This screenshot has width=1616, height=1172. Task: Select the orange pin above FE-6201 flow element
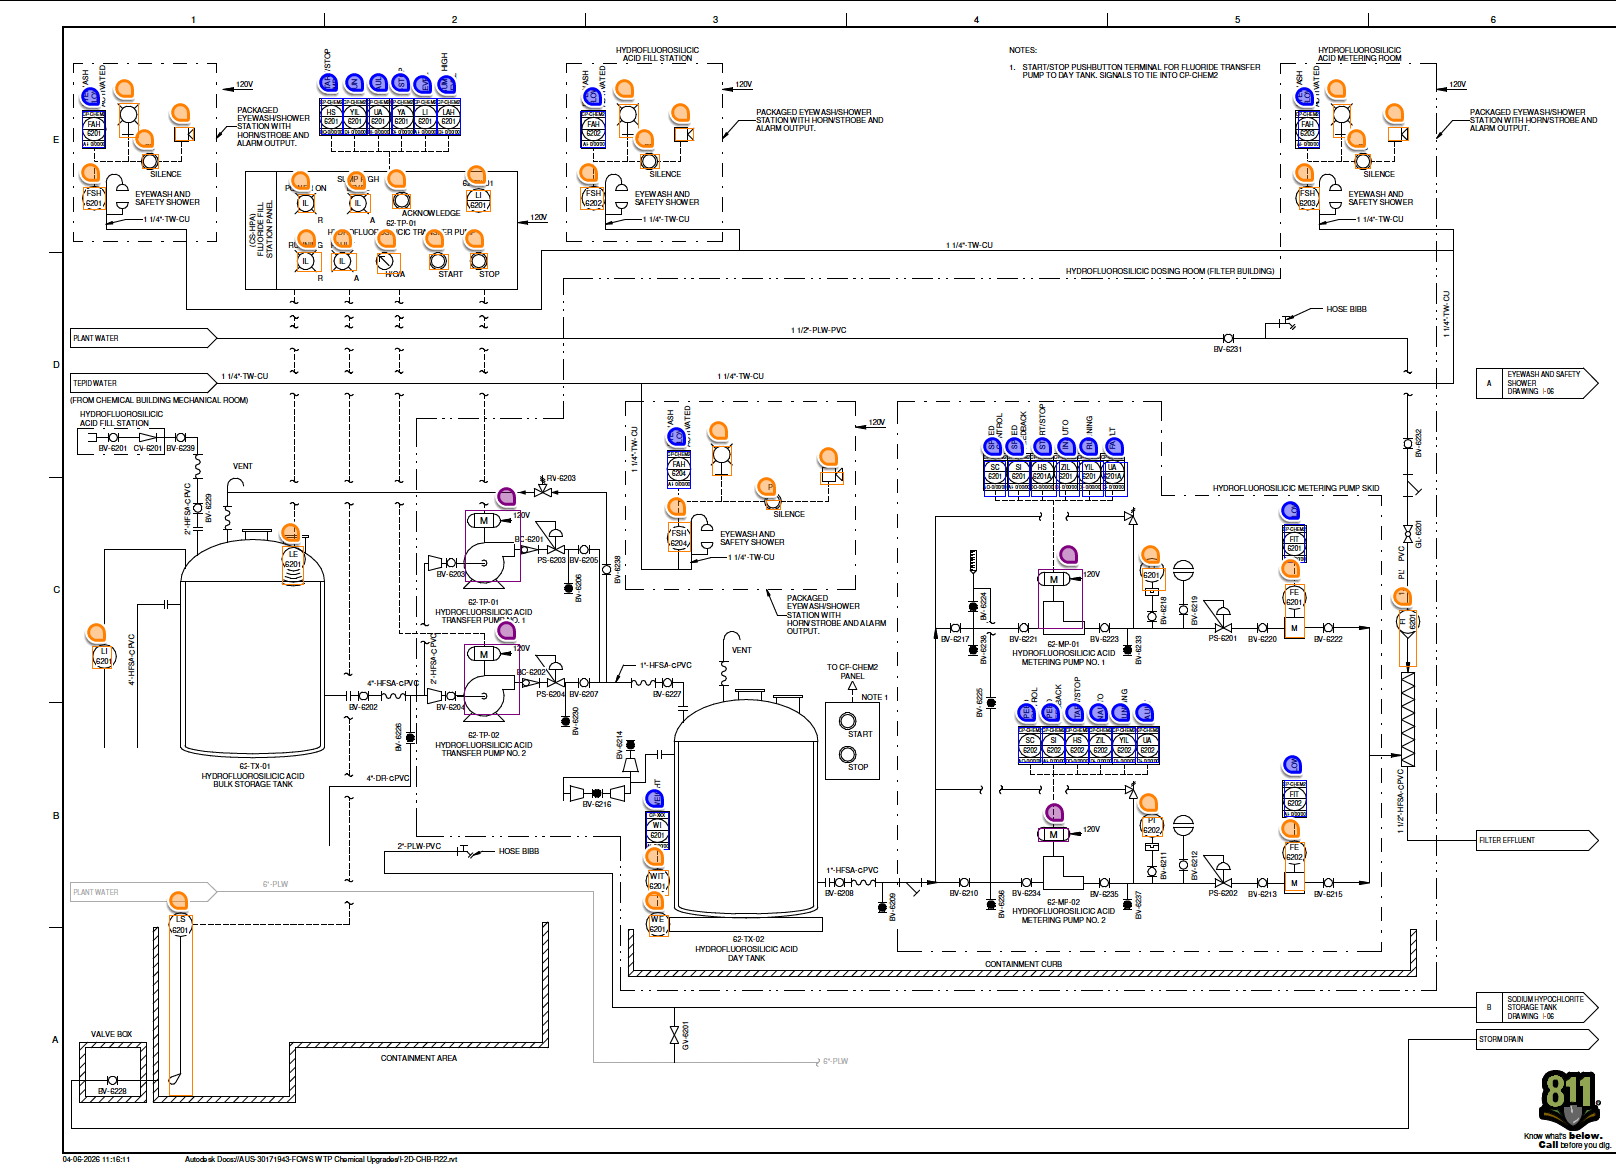(x=1291, y=569)
